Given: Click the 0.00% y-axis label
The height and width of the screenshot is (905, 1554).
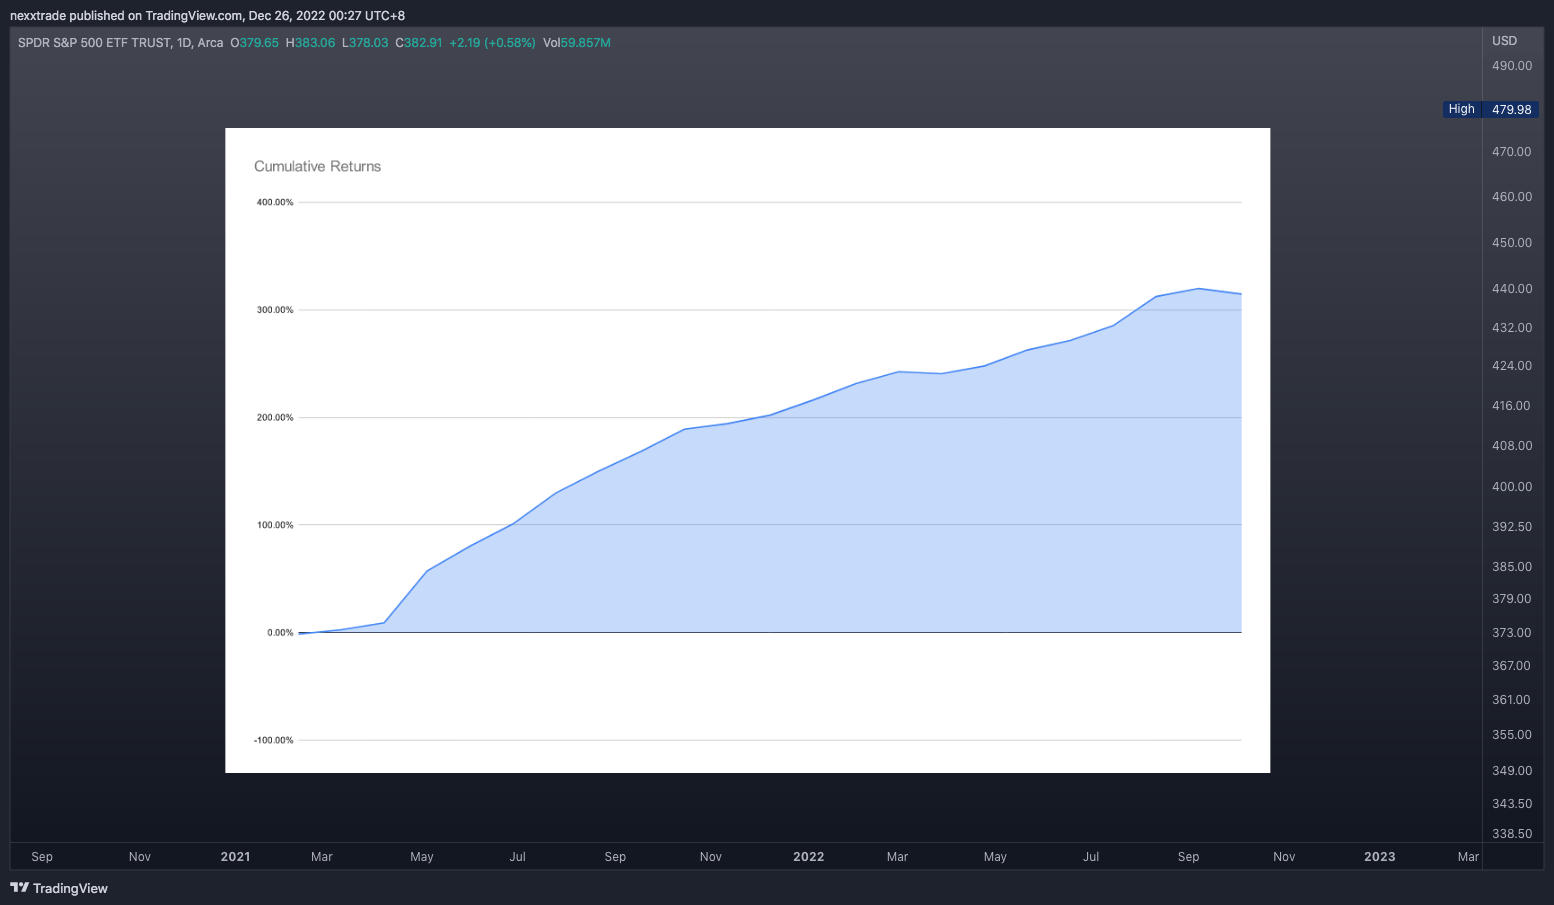Looking at the screenshot, I should (280, 632).
